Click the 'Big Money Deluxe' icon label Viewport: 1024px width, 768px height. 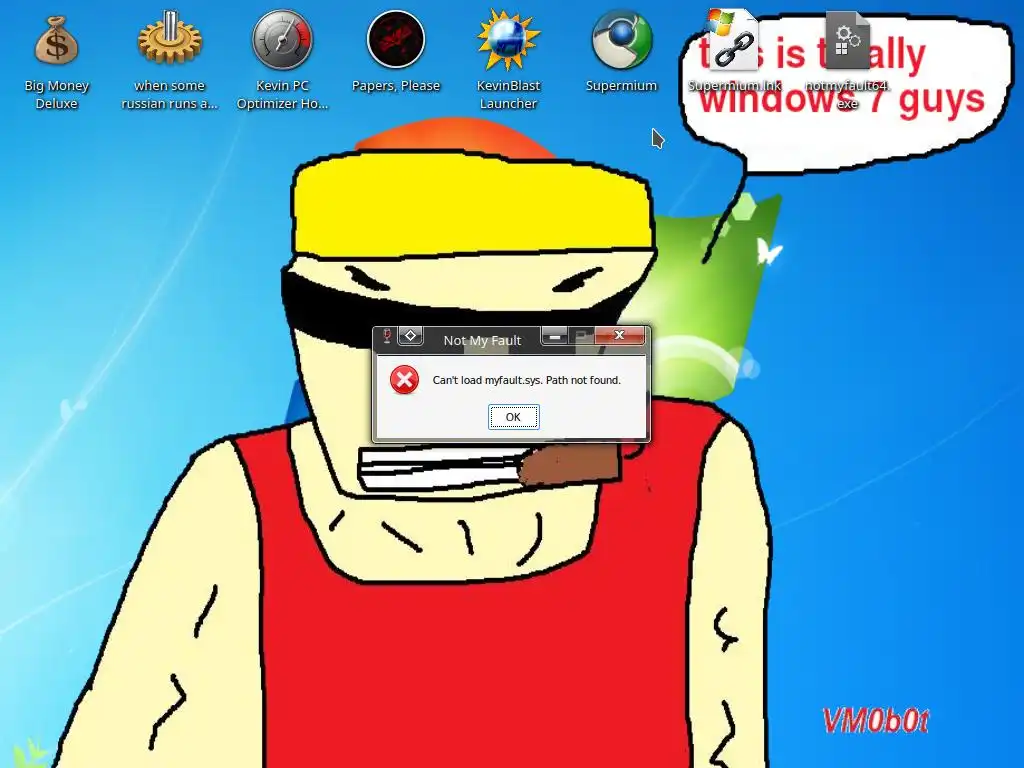(57, 95)
